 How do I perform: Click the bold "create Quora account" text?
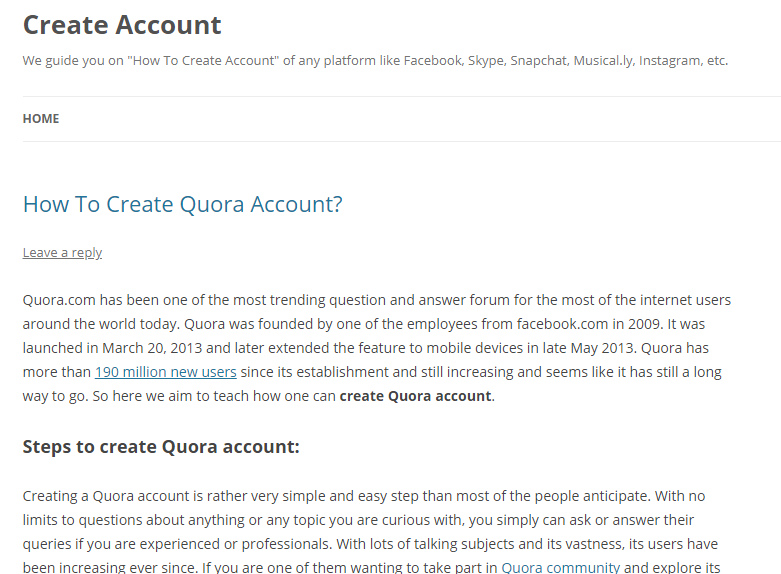[x=415, y=396]
